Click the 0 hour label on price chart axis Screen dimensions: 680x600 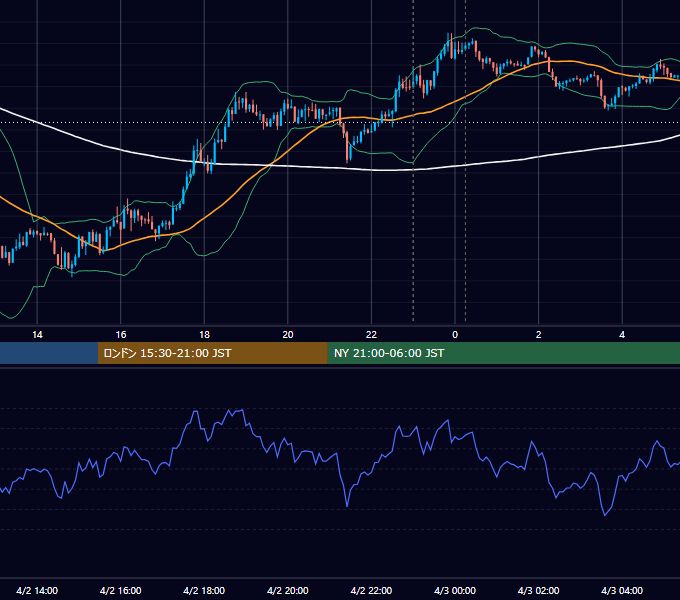coord(455,335)
